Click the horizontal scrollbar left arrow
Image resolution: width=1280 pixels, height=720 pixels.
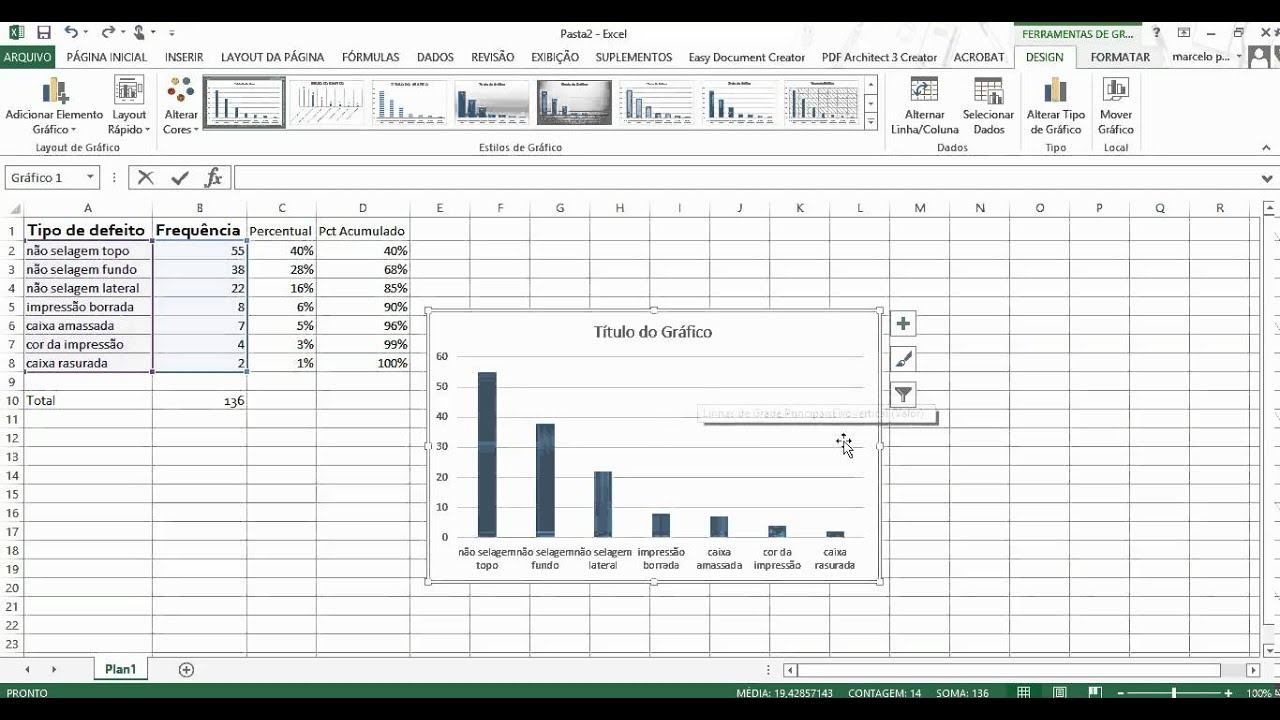790,670
